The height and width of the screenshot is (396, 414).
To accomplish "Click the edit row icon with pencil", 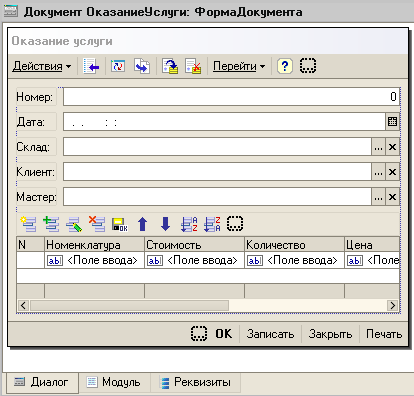I will click(74, 224).
